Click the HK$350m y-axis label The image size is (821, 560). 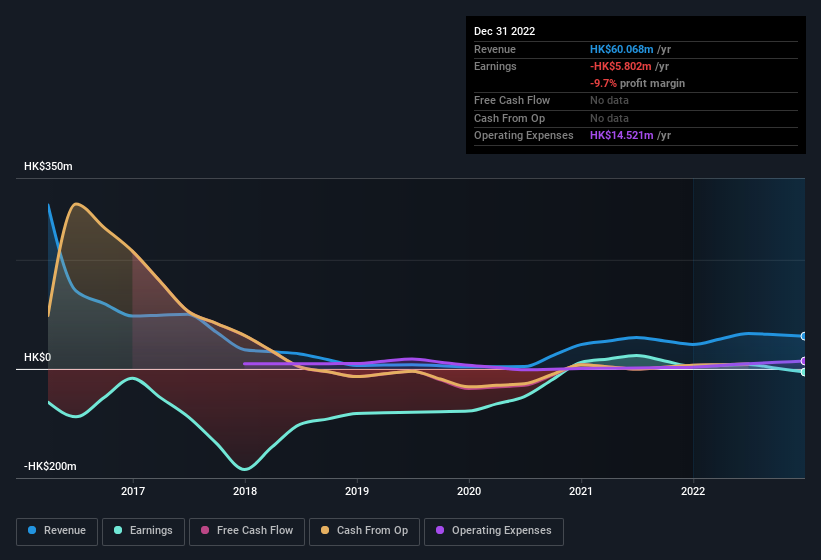coord(48,166)
